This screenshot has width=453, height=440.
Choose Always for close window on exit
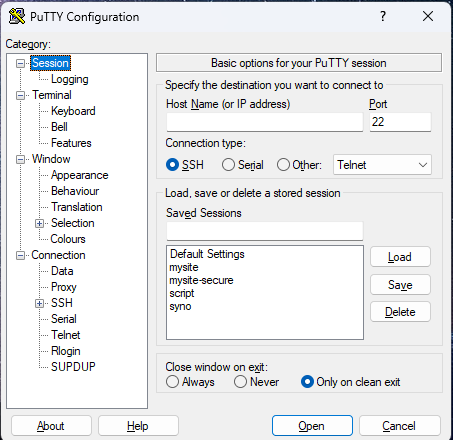(x=172, y=382)
